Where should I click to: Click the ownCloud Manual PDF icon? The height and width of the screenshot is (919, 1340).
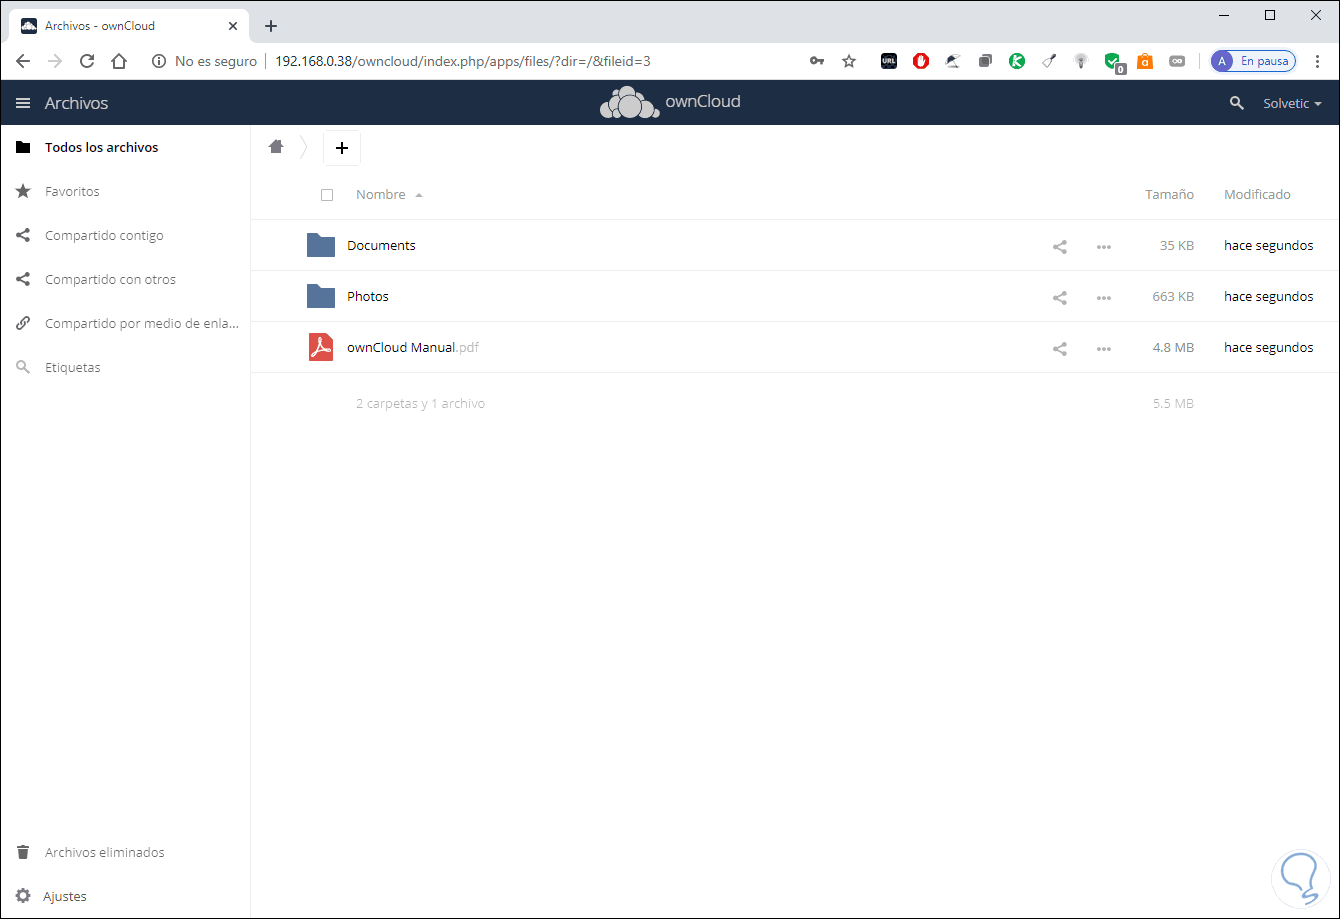pos(321,347)
